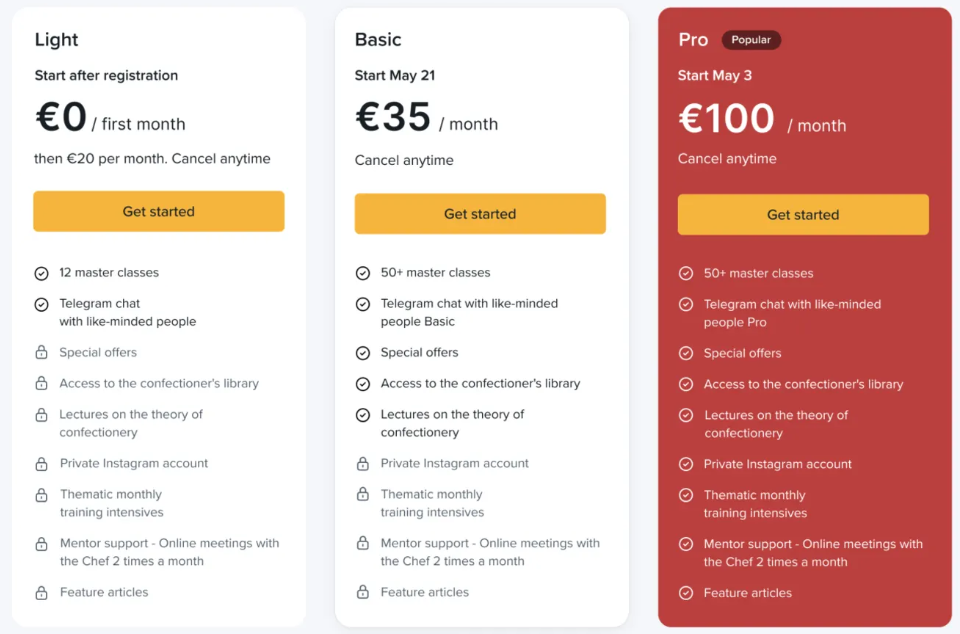
Task: Click lock icon beside Light confectioner's library
Action: (x=41, y=384)
